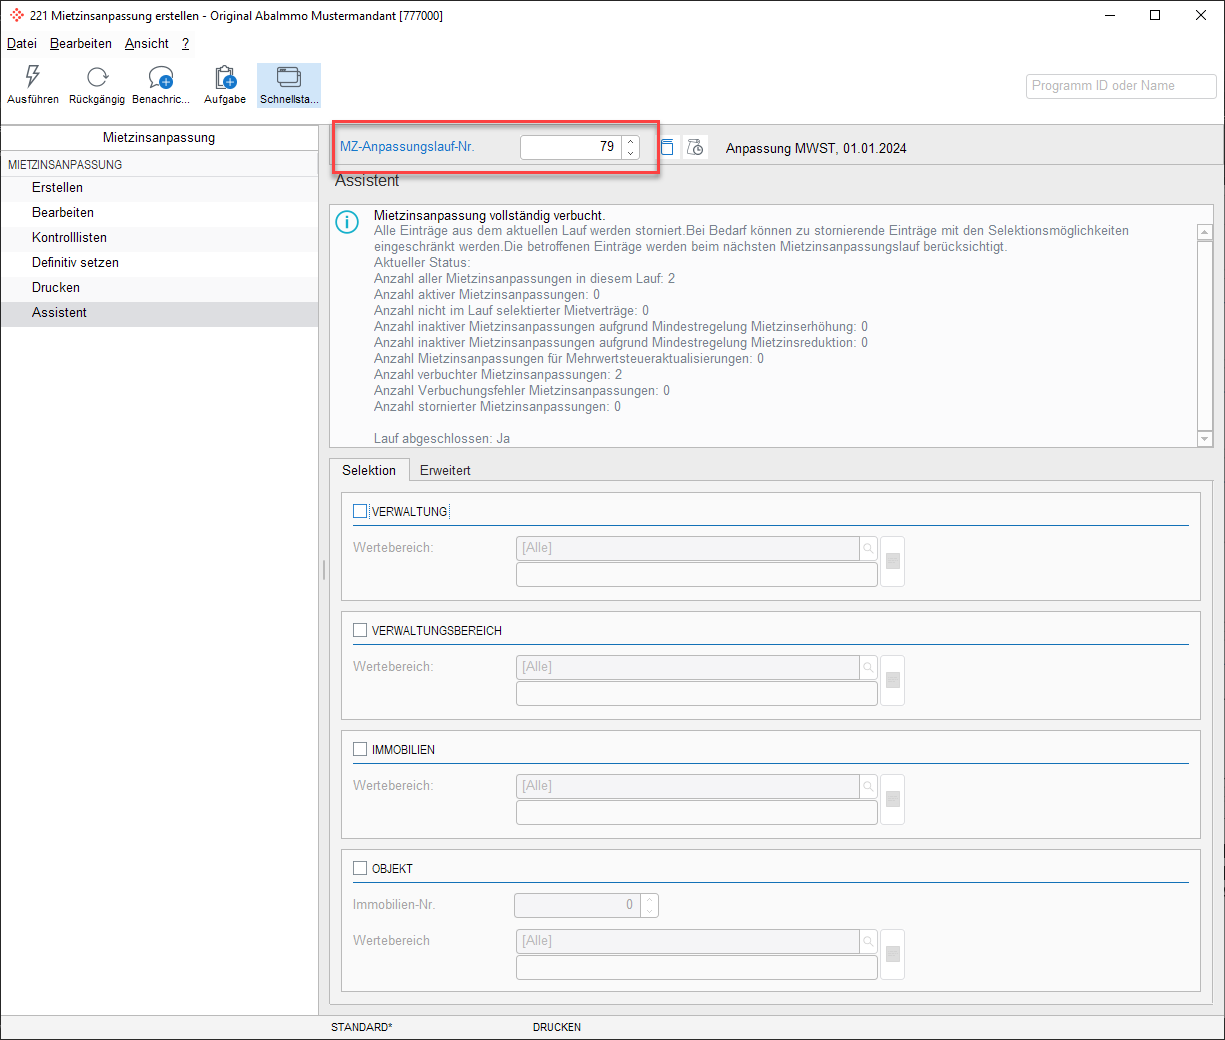Image resolution: width=1225 pixels, height=1040 pixels.
Task: Enable the VERWALTUNGSBEREICH checkbox
Action: coord(360,630)
